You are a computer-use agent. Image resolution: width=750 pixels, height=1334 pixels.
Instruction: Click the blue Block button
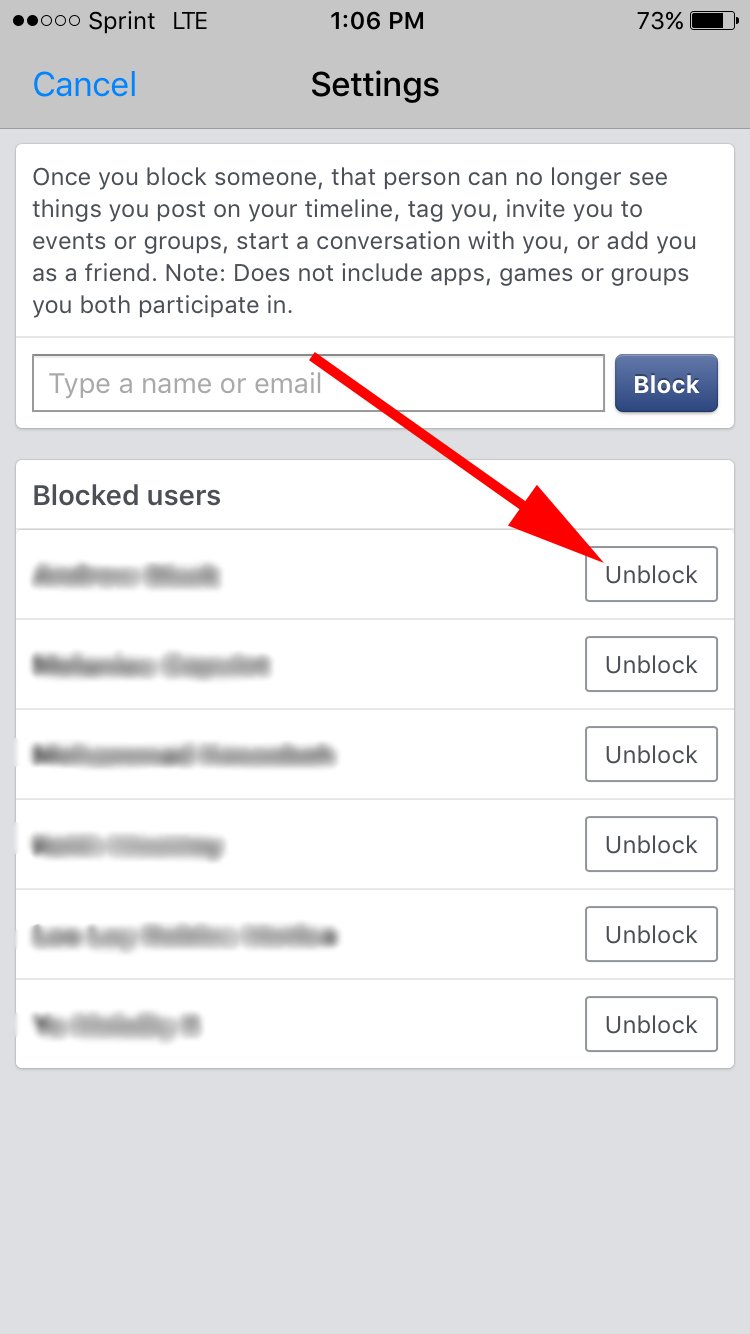[666, 383]
